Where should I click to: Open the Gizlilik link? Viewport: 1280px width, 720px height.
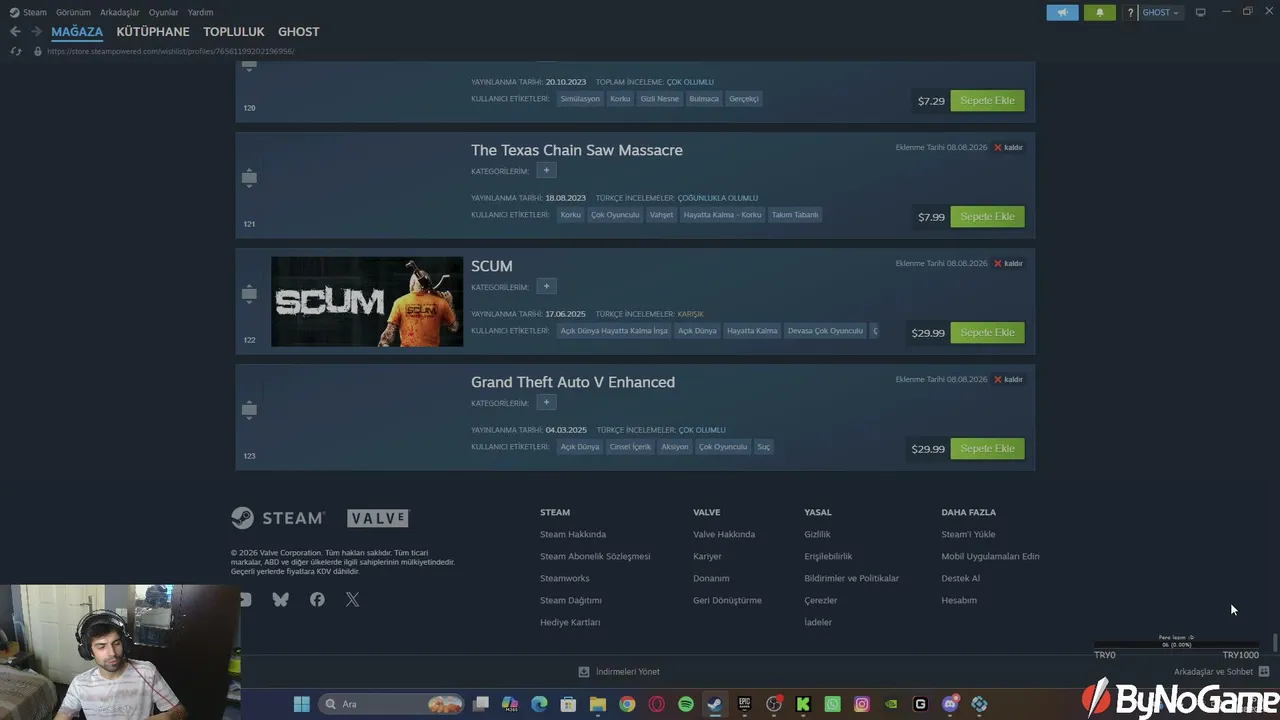[817, 534]
